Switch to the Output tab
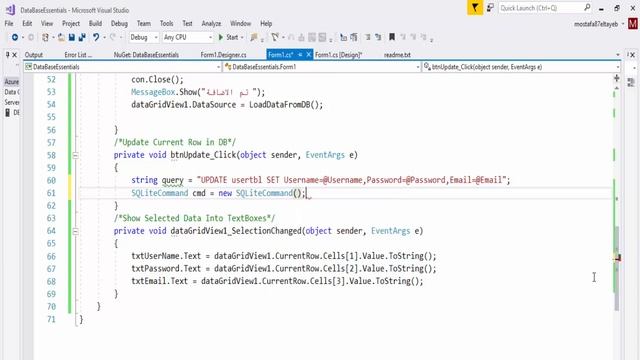 tap(33, 55)
